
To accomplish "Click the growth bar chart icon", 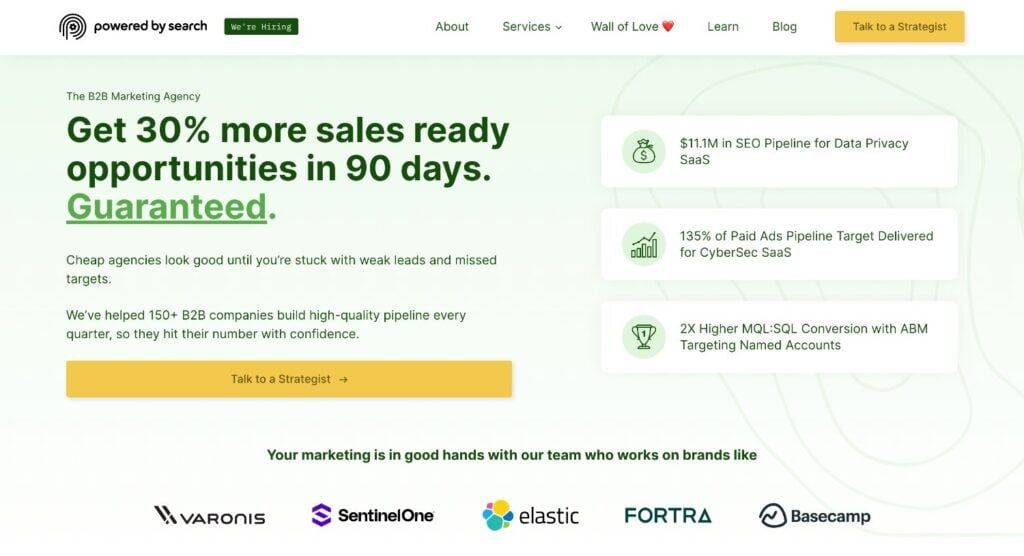I will (x=643, y=244).
